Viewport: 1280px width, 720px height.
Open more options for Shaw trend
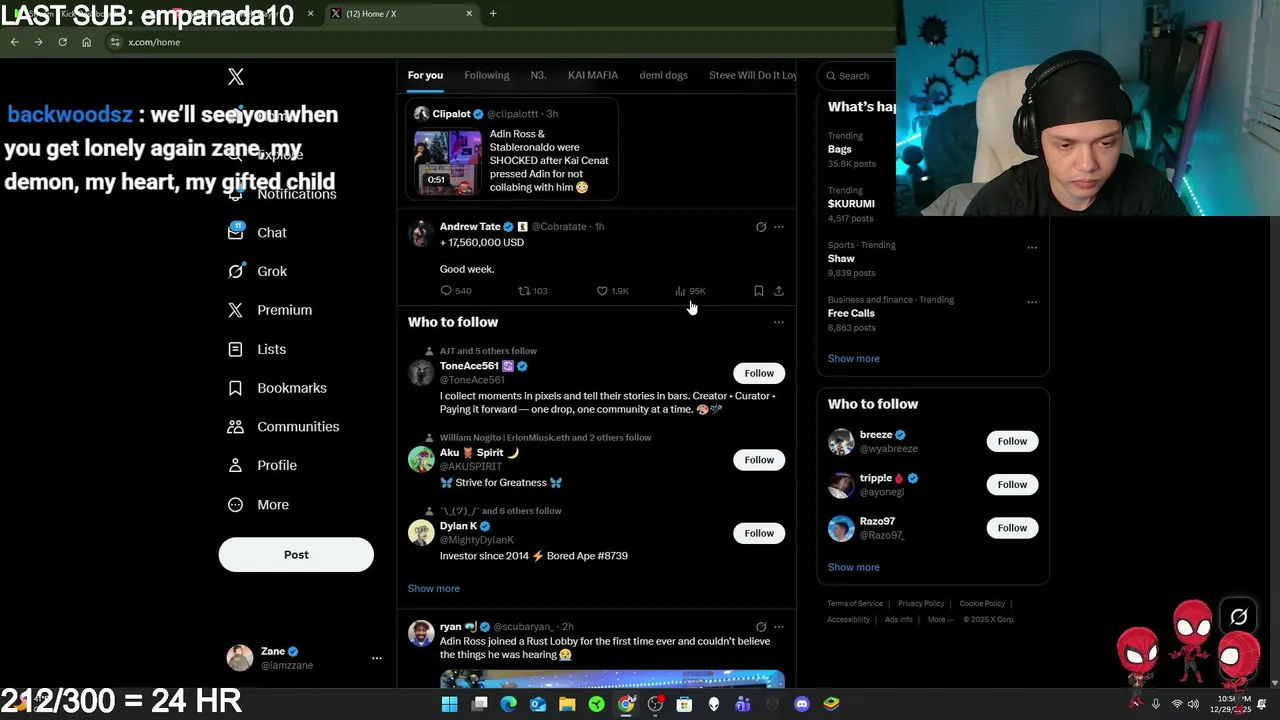pyautogui.click(x=1032, y=247)
